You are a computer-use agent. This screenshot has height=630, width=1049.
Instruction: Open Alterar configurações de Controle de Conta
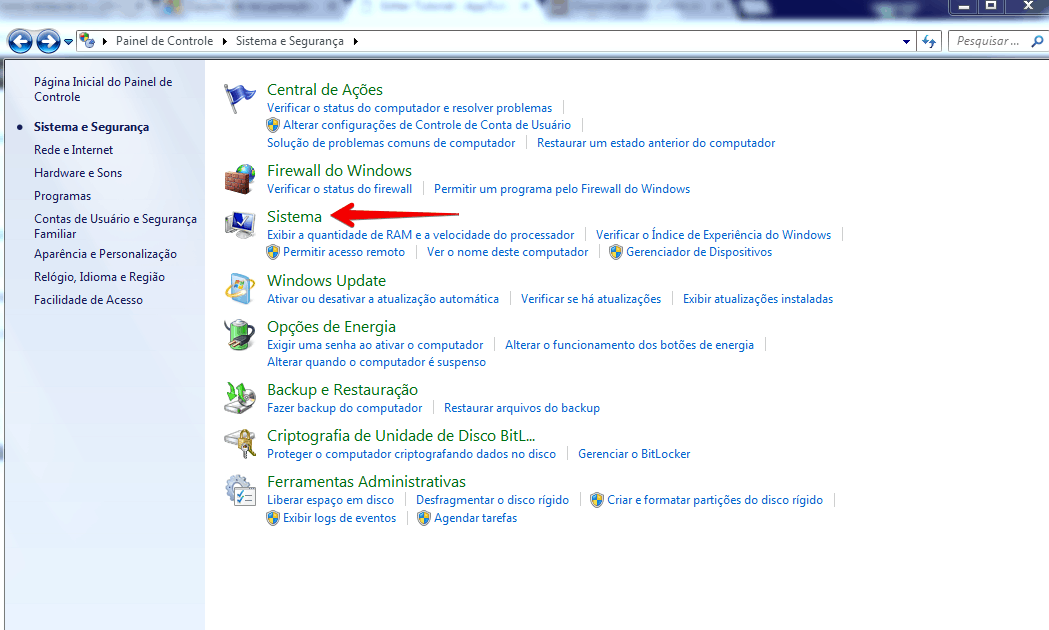[427, 125]
